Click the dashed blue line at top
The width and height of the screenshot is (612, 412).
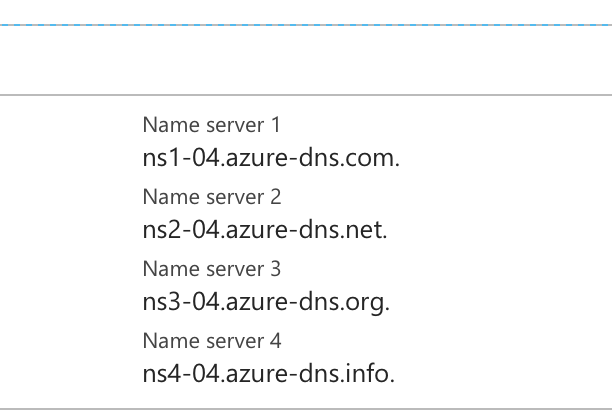(x=306, y=25)
